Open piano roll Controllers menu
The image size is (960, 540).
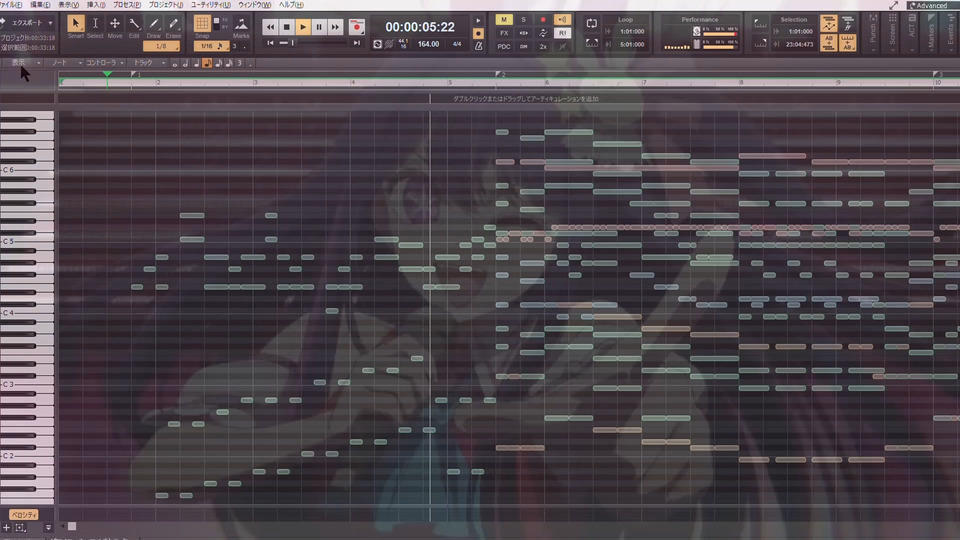[104, 63]
